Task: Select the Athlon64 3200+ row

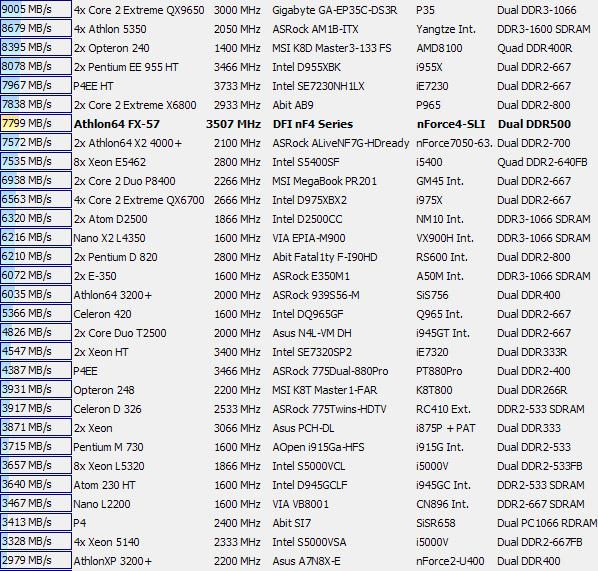Action: coord(299,295)
